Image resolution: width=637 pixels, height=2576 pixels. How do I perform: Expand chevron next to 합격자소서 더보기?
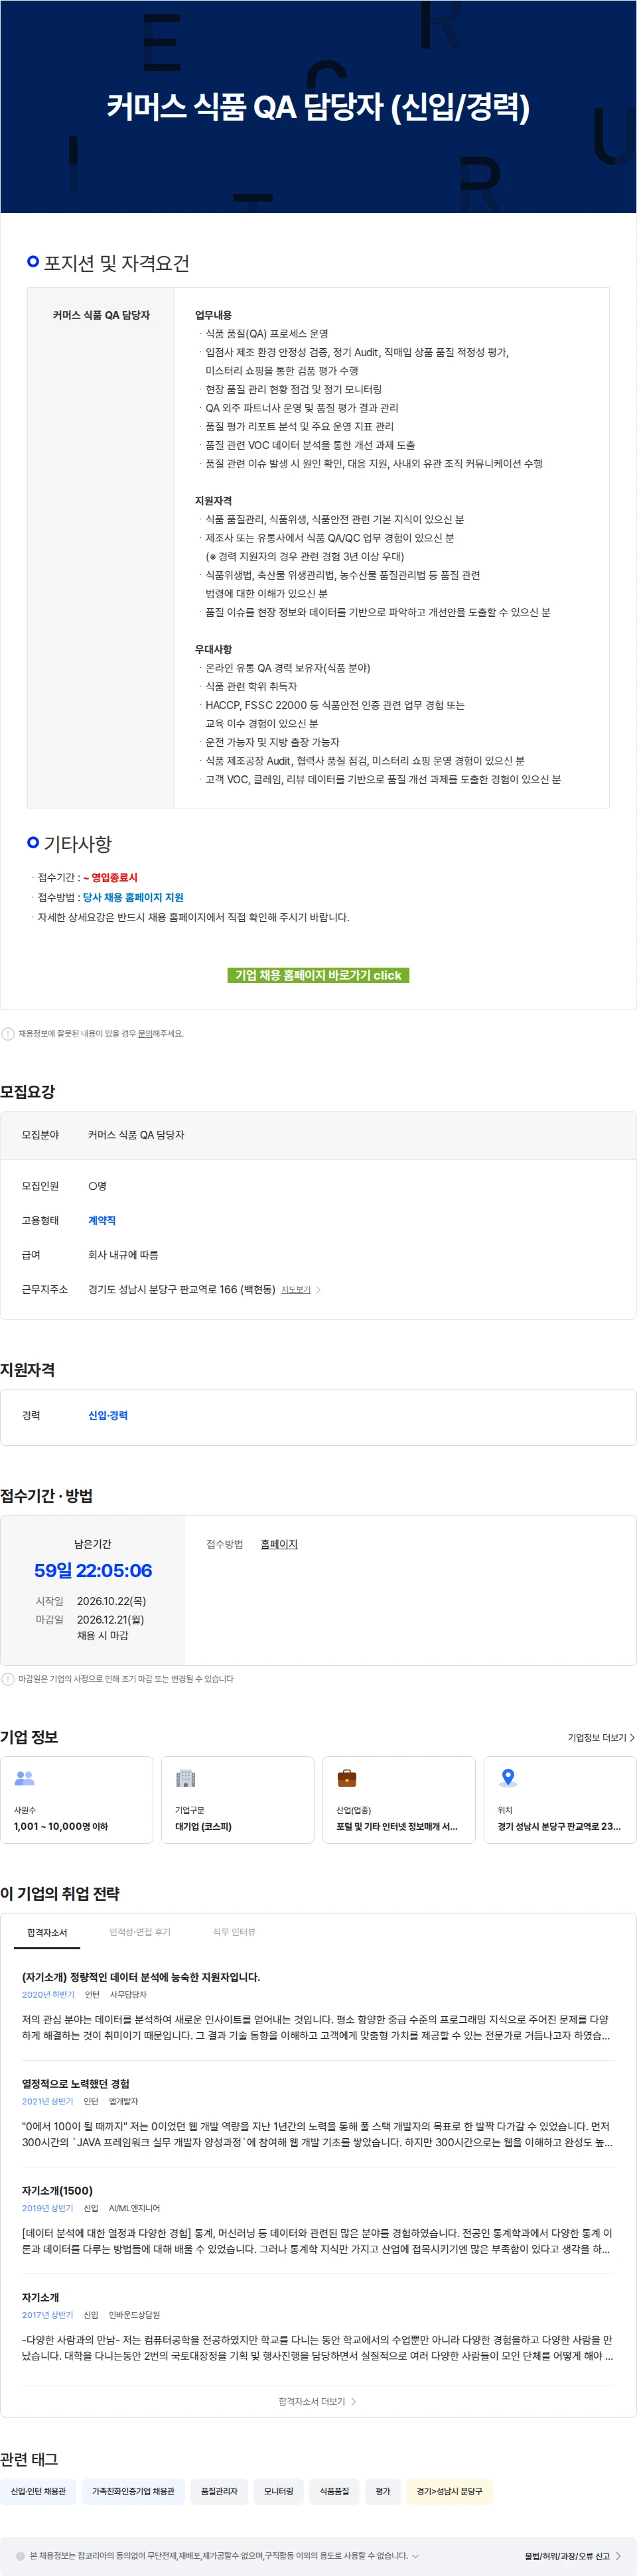coord(354,2403)
